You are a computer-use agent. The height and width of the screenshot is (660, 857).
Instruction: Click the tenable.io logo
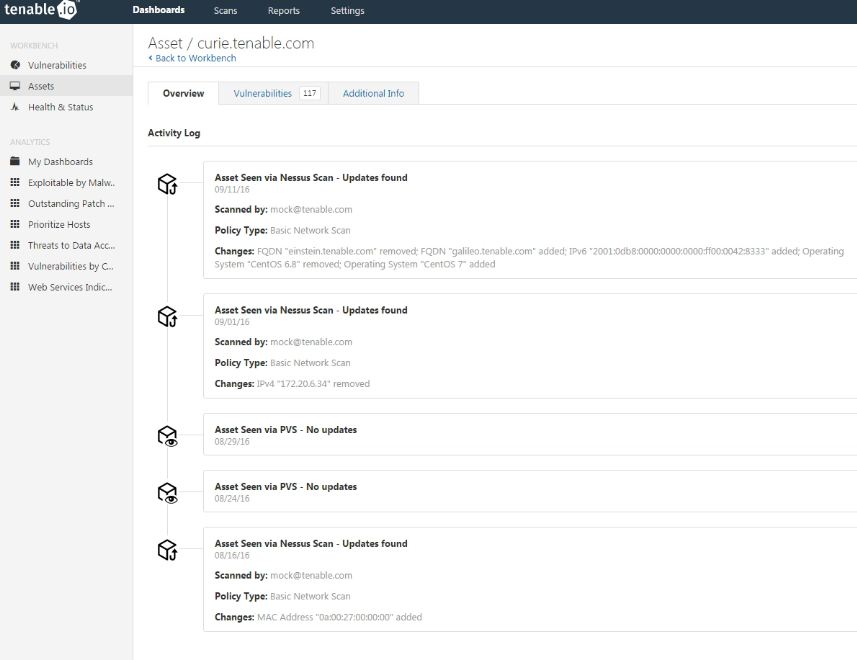click(41, 9)
